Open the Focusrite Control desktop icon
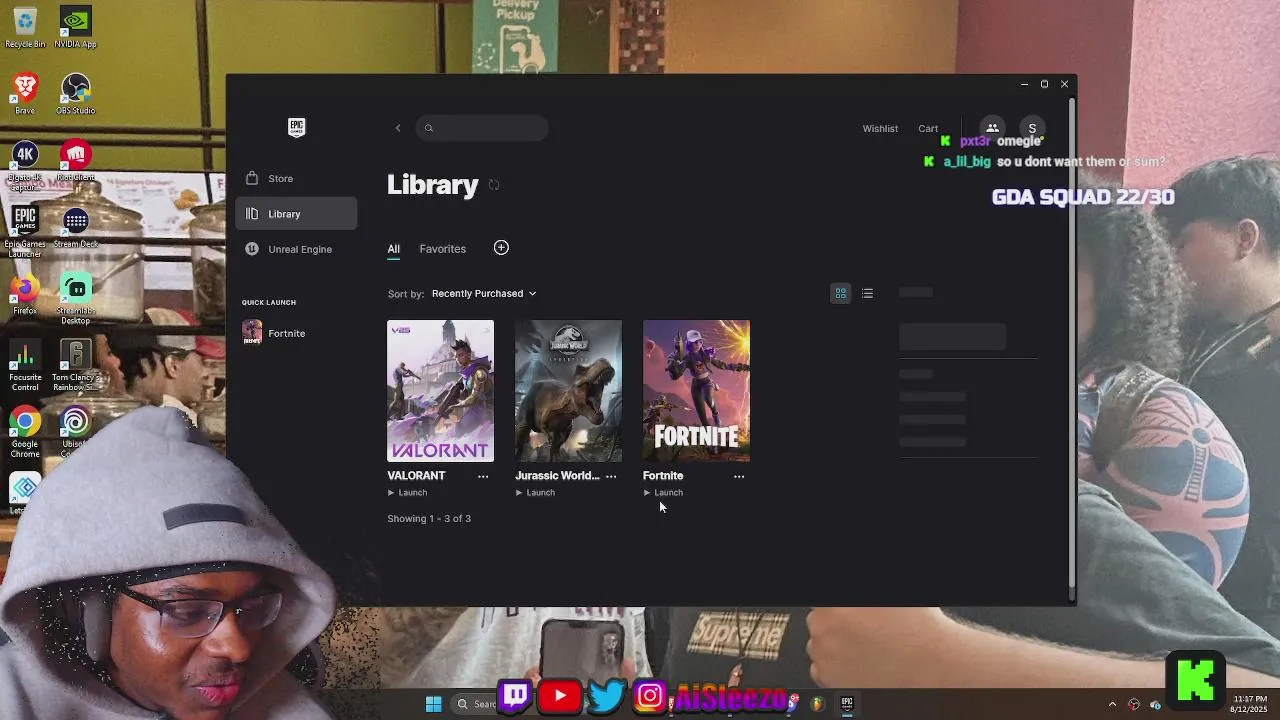The width and height of the screenshot is (1280, 720). point(25,366)
